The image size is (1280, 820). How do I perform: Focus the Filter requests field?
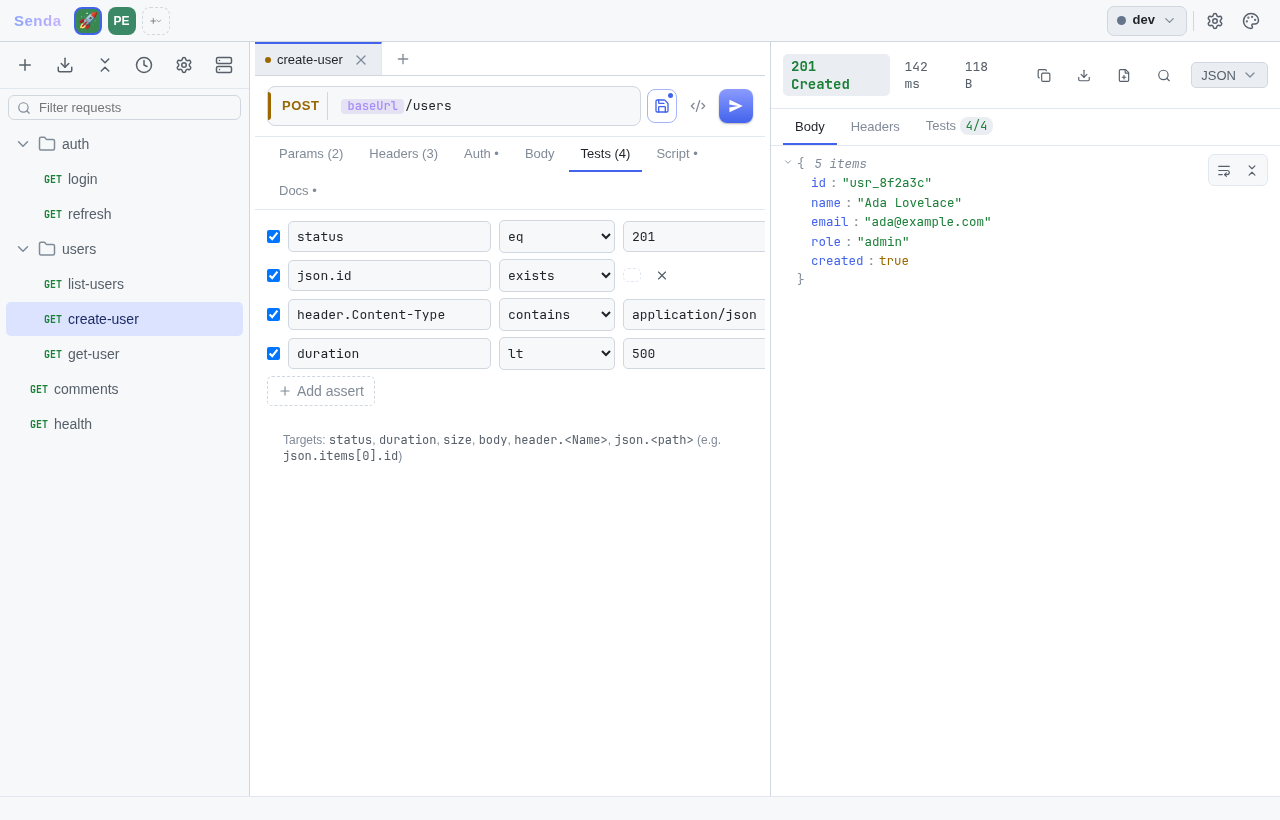pyautogui.click(x=125, y=108)
